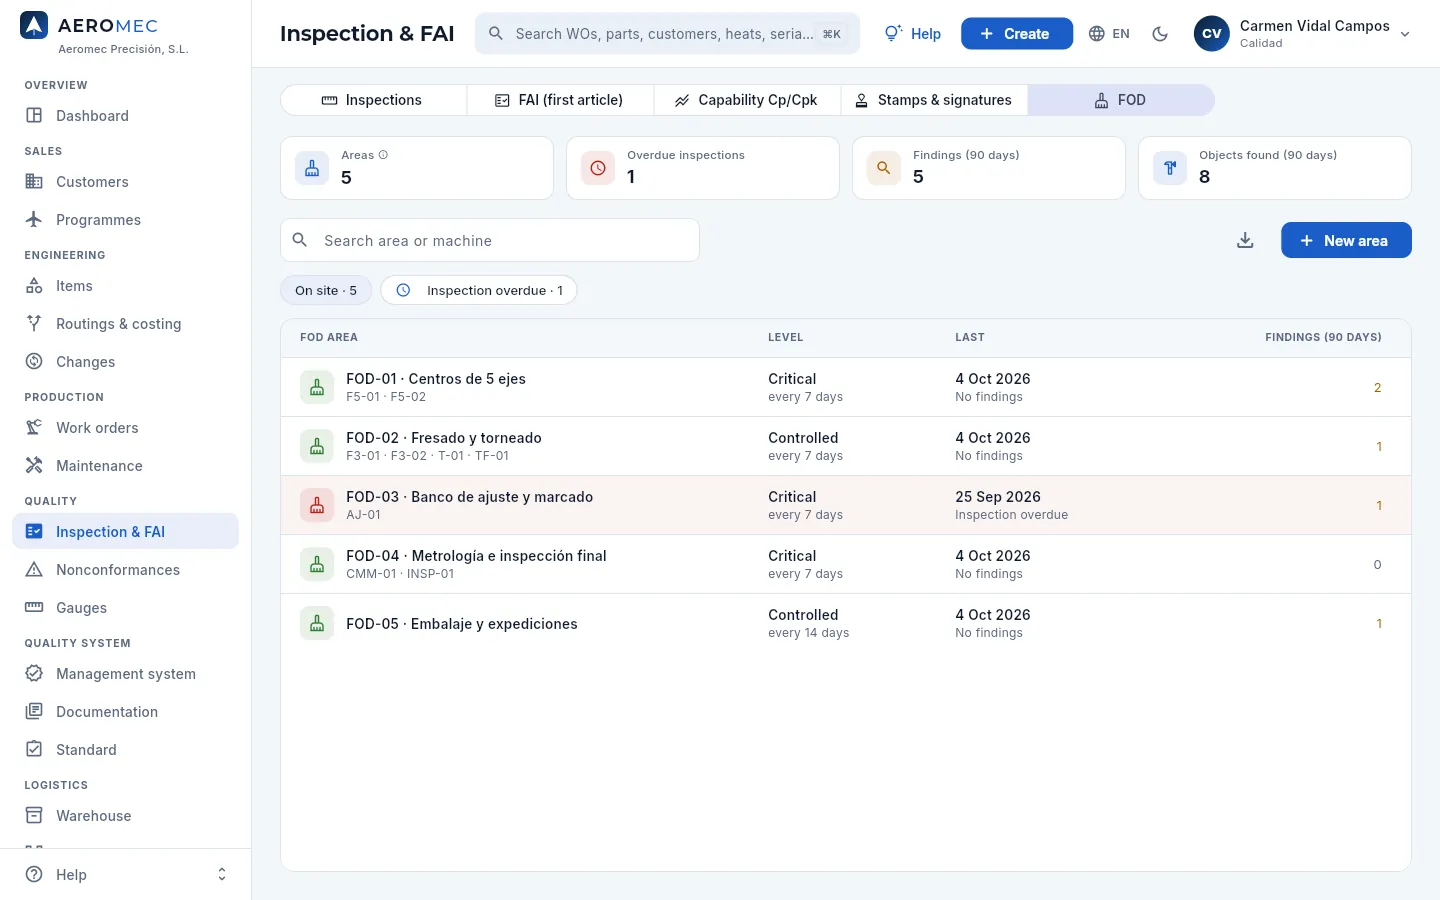Toggle the On site · 5 filter chip

click(326, 291)
